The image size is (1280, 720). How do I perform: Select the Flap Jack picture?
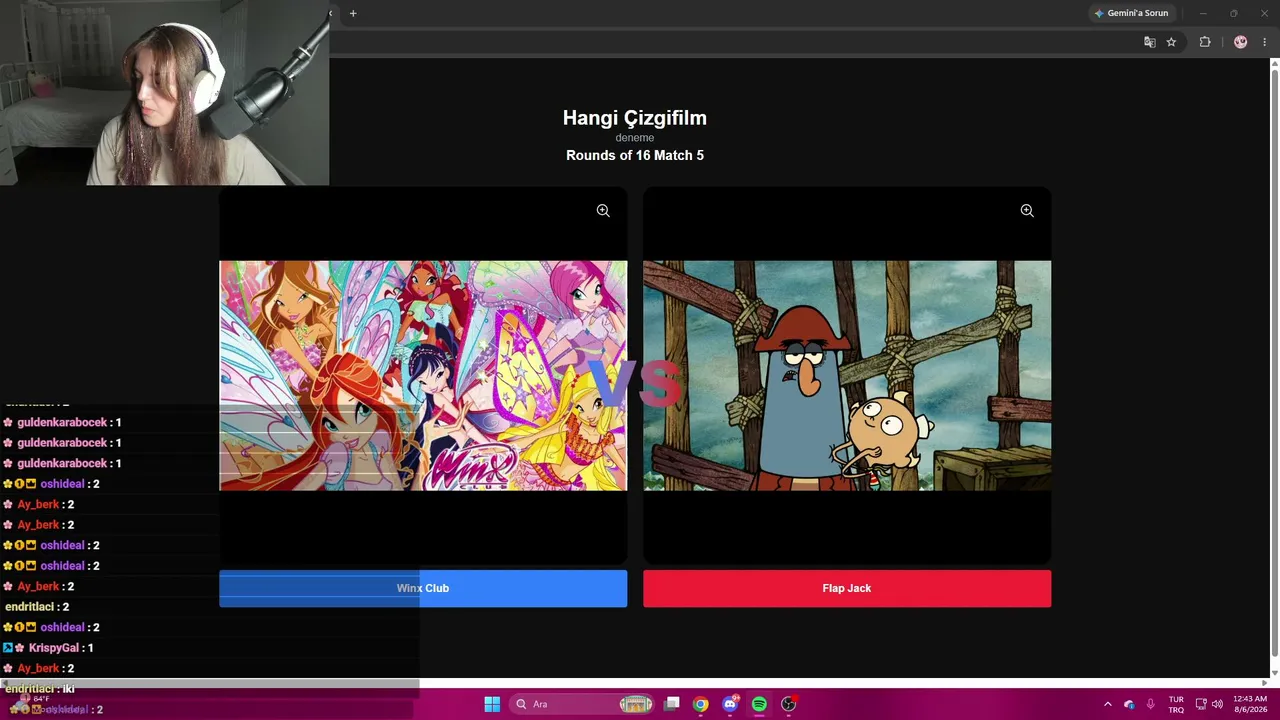click(847, 376)
